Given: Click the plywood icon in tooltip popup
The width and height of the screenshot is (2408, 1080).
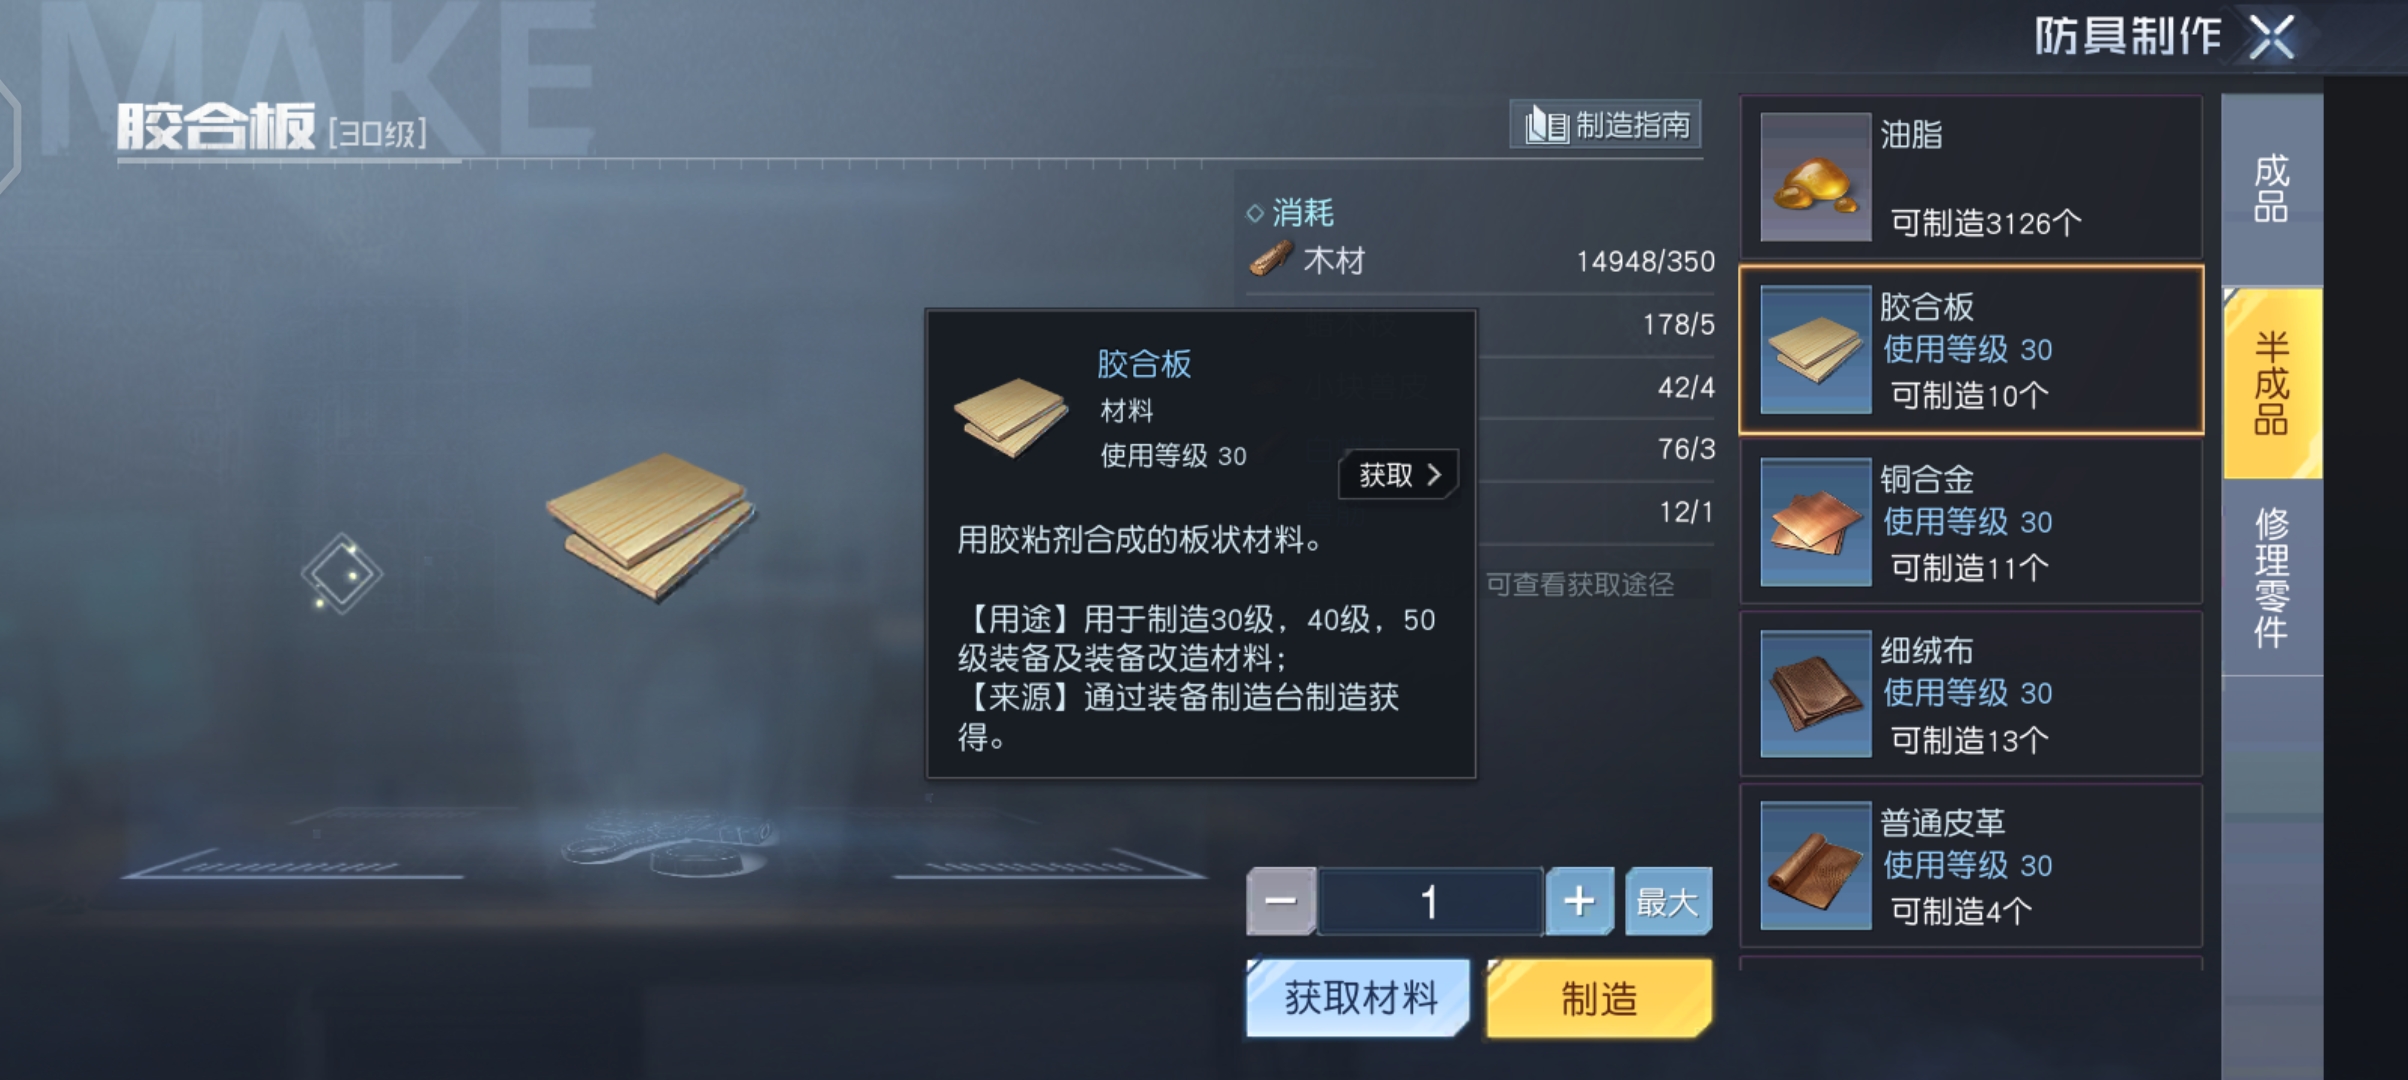Looking at the screenshot, I should [1011, 416].
